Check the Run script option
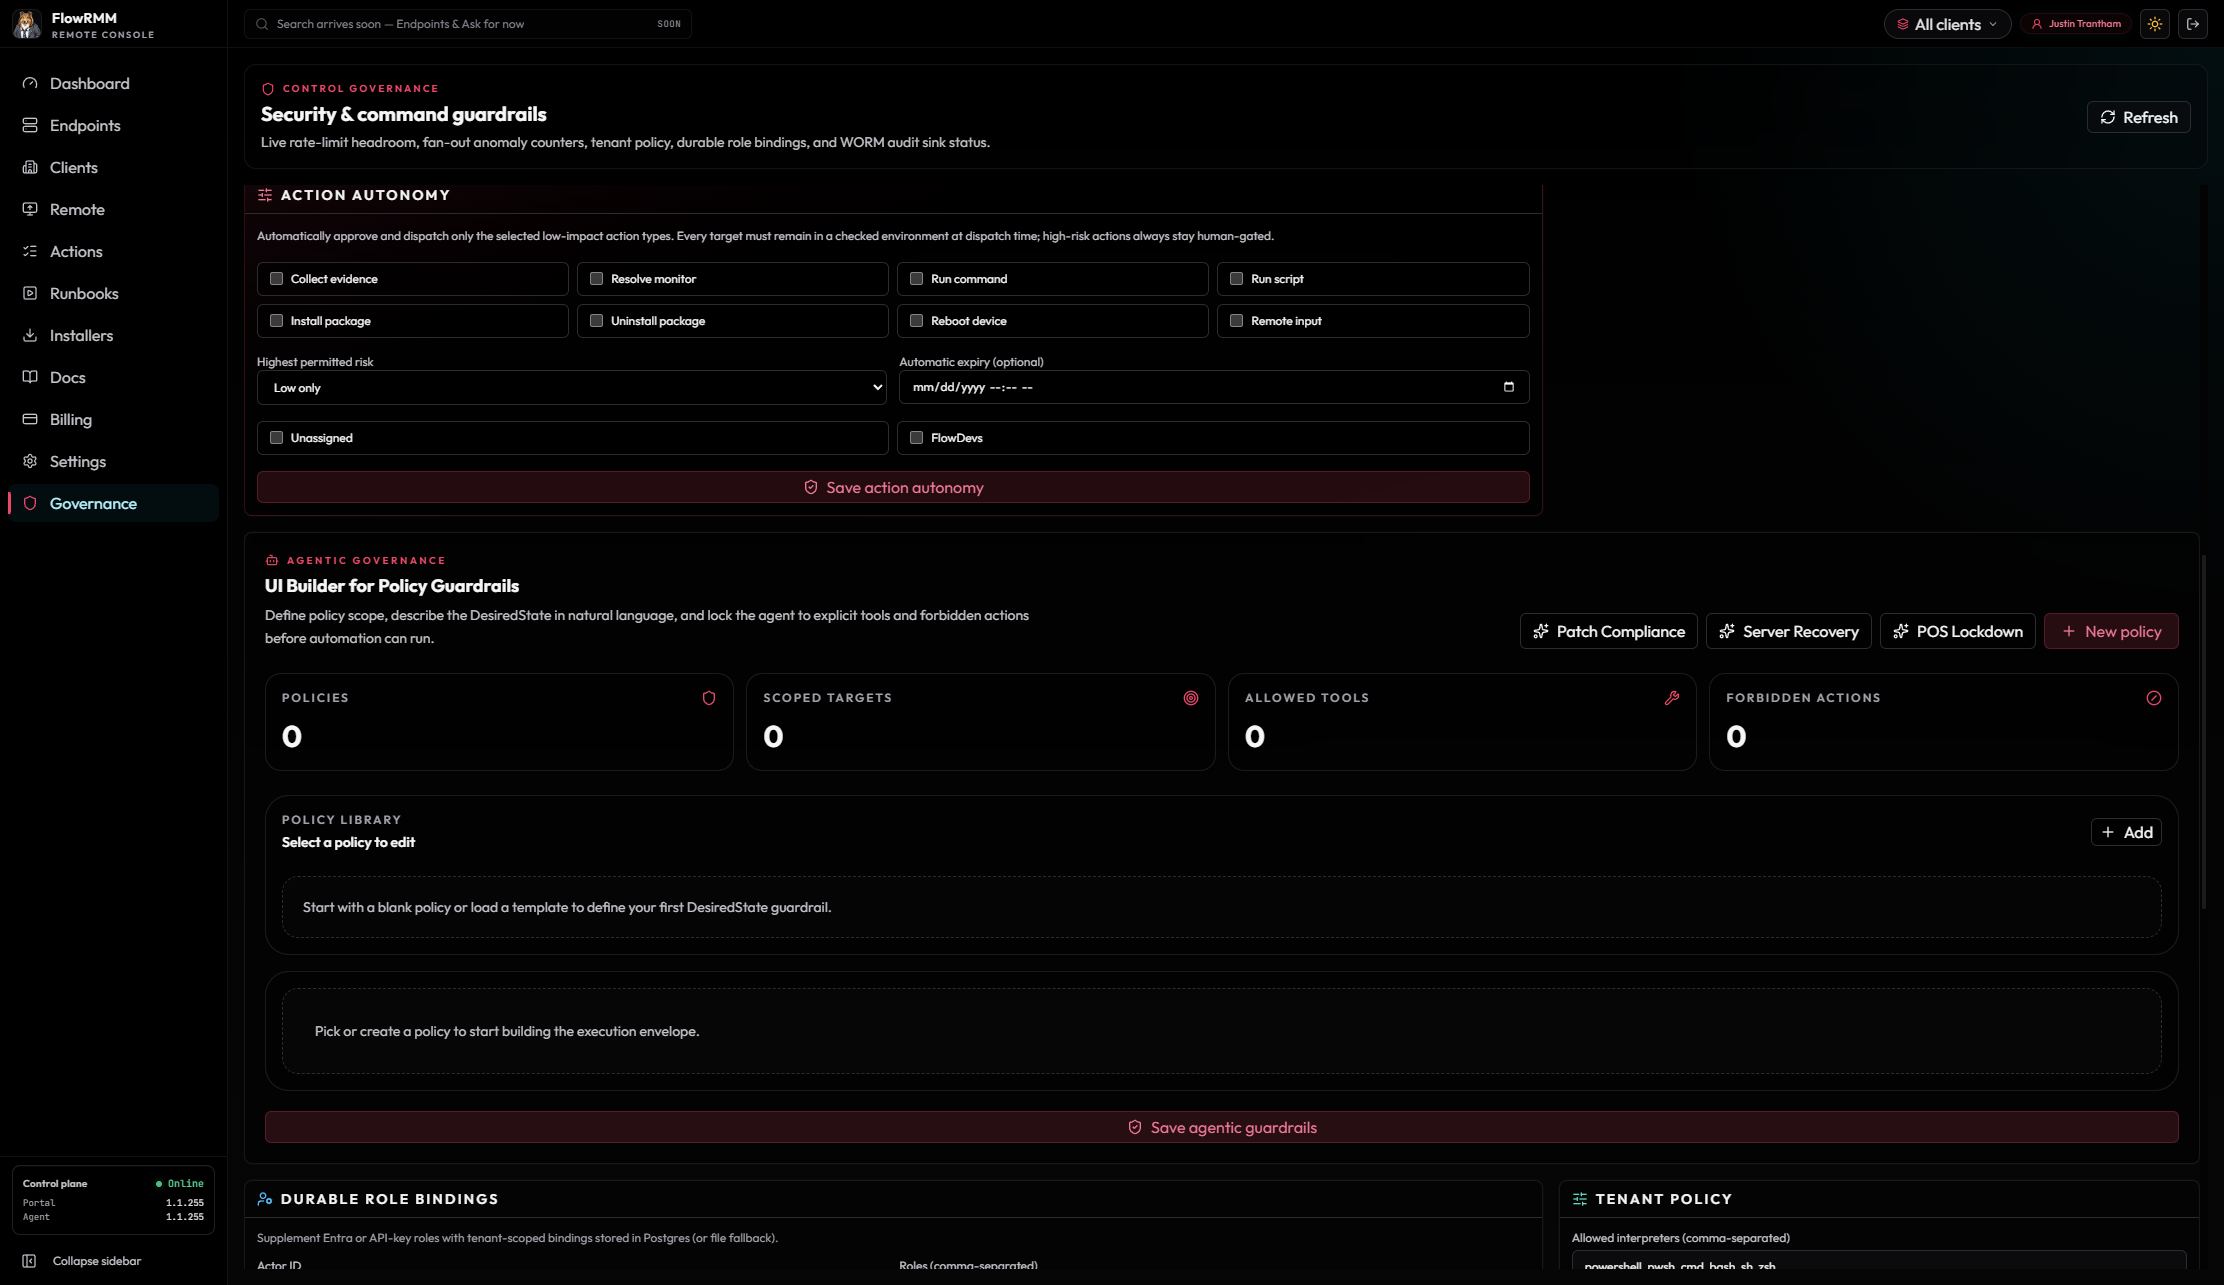2224x1285 pixels. [1237, 279]
